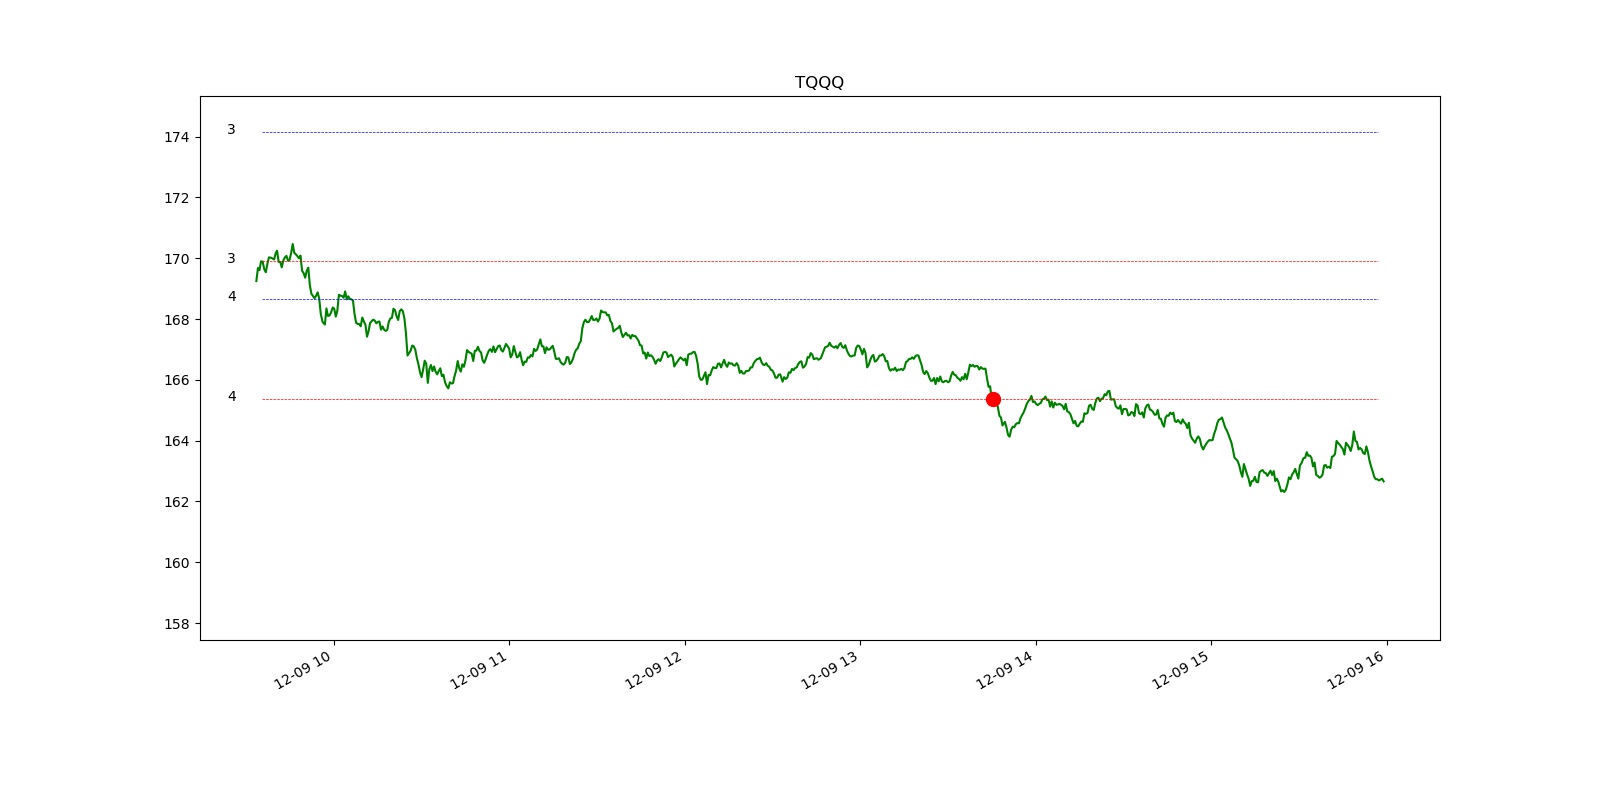The height and width of the screenshot is (800, 1600).
Task: Click the x-axis label 12-09 16
Action: [1355, 670]
